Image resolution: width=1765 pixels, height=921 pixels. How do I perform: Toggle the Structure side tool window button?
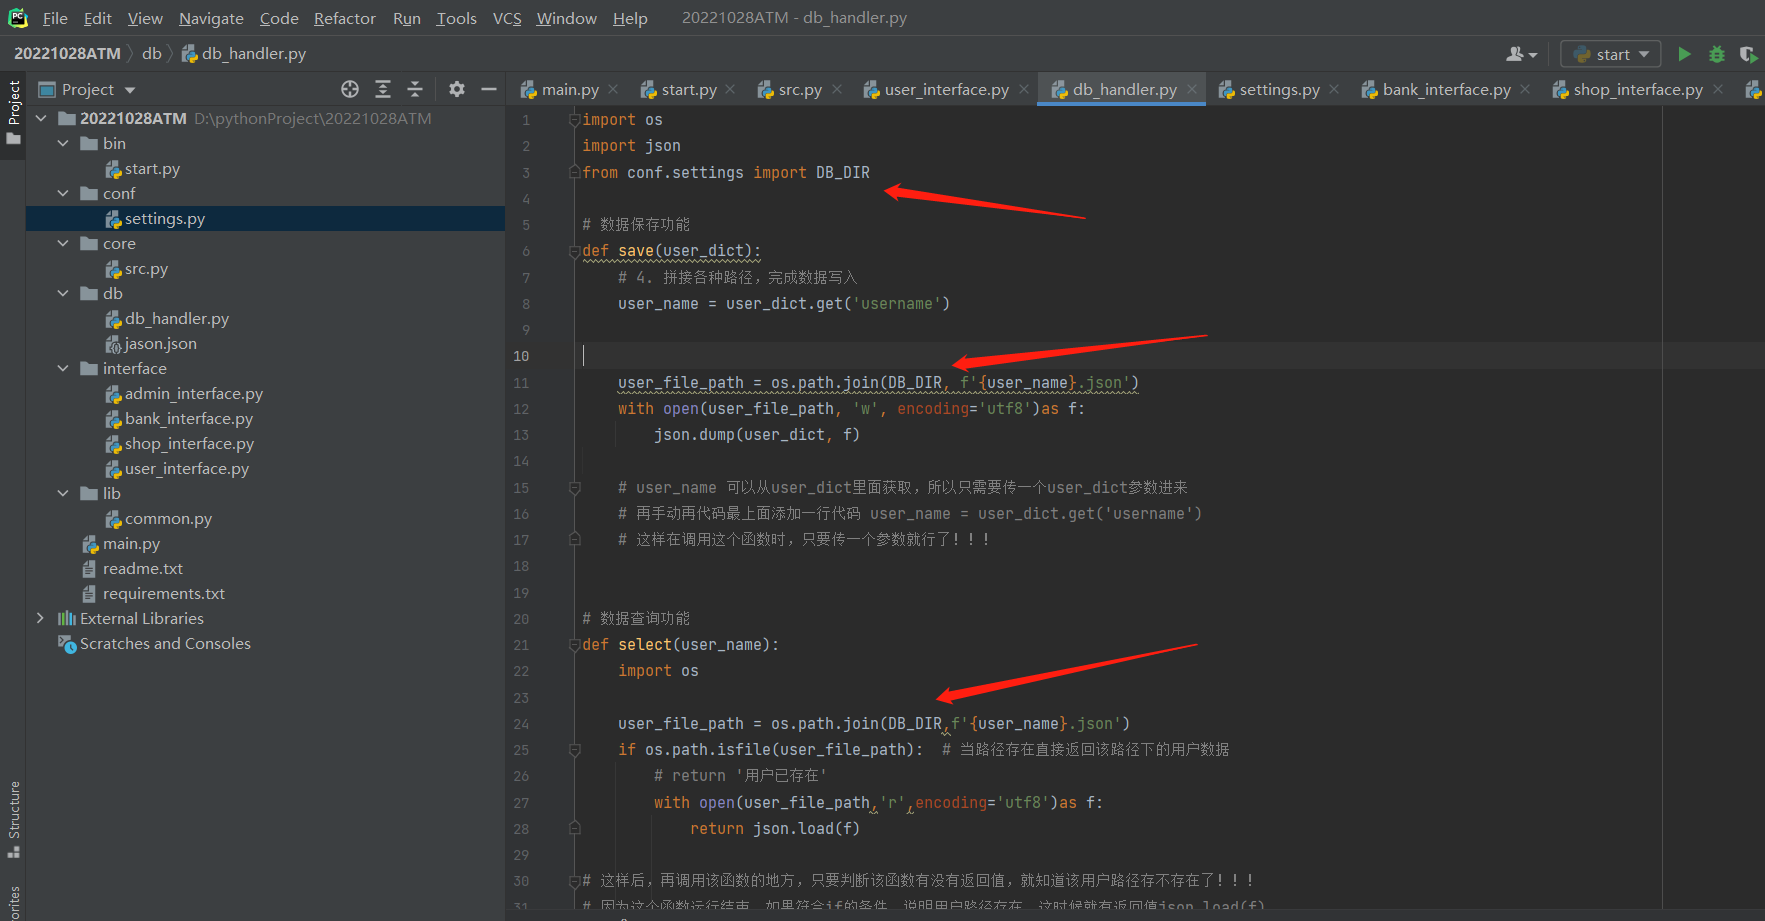click(13, 820)
